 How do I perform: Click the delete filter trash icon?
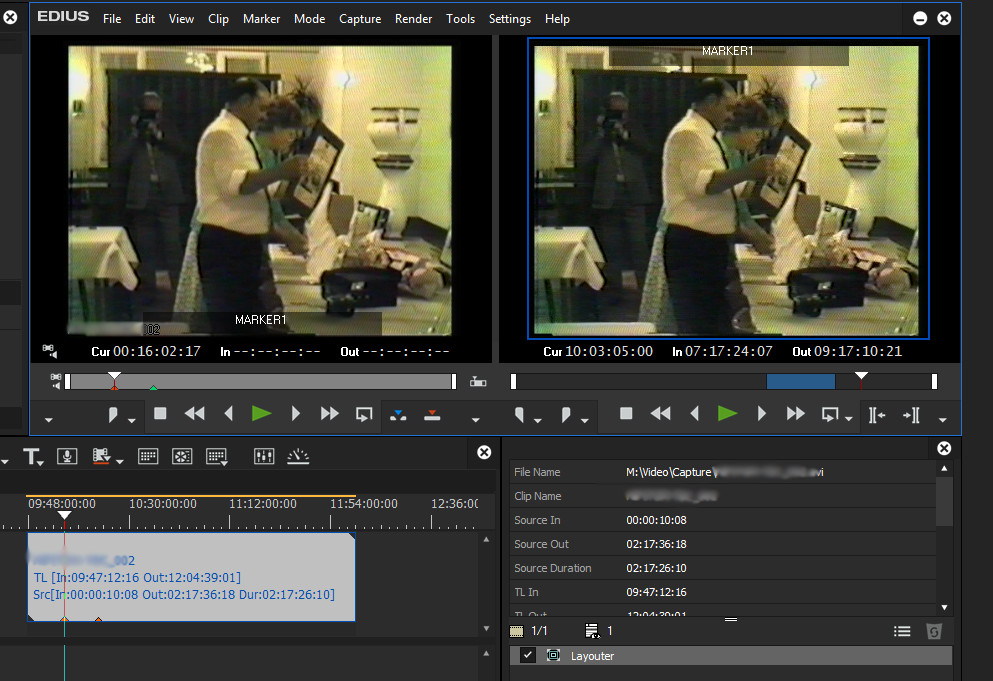(934, 631)
